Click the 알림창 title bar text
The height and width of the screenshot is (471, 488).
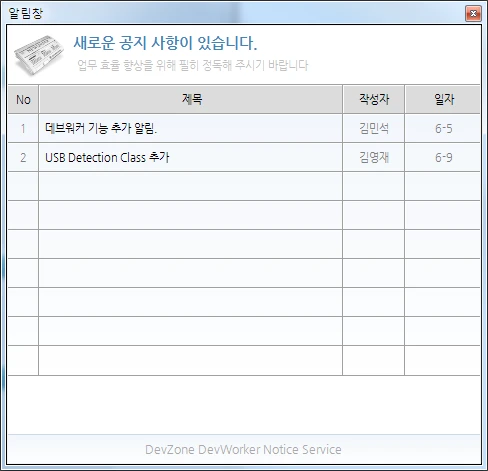pos(25,14)
